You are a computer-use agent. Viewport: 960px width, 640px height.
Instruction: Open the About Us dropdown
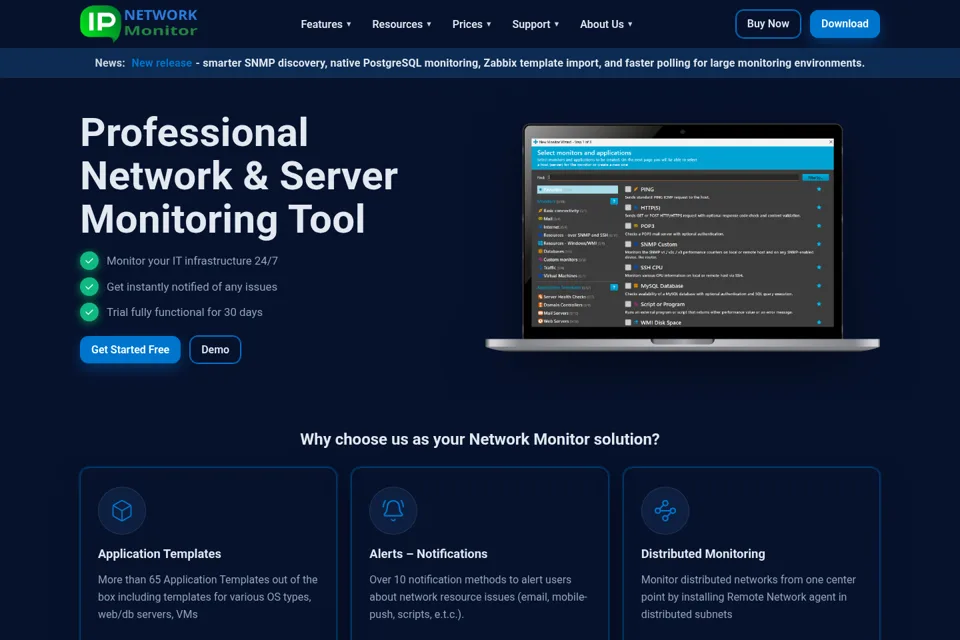[606, 24]
